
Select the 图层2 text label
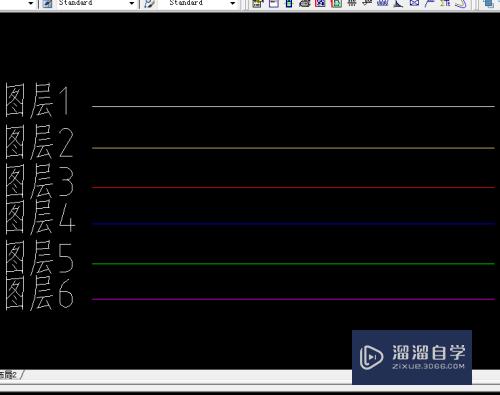click(39, 142)
